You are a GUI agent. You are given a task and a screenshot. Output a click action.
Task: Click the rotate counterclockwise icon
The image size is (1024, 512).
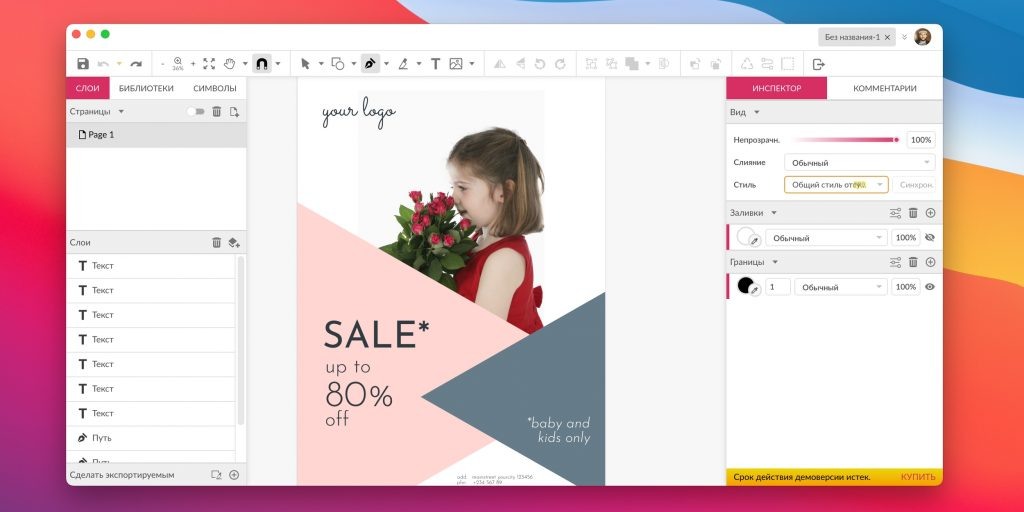pyautogui.click(x=540, y=64)
